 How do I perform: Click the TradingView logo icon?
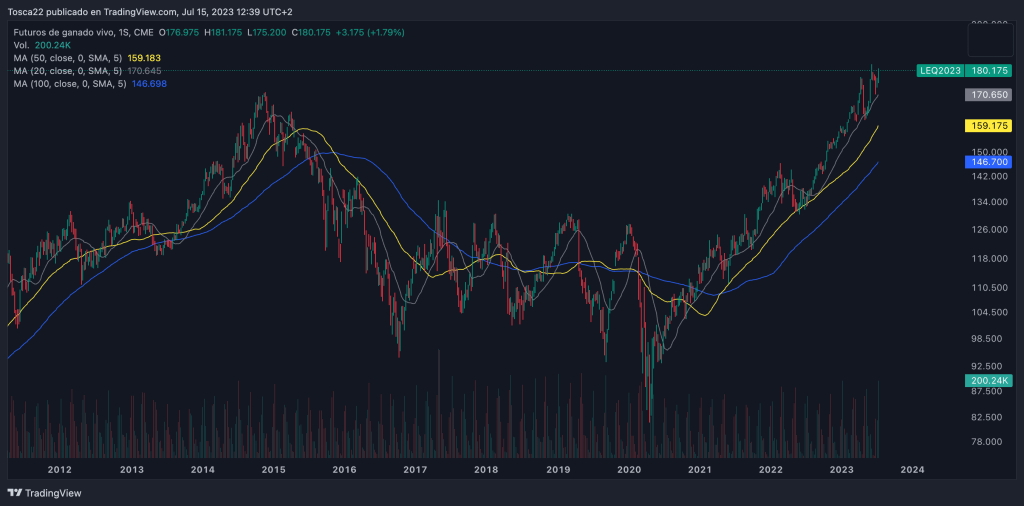[14, 493]
